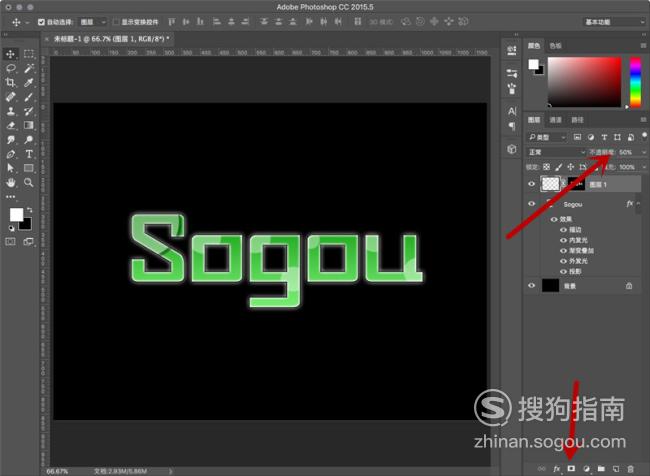Select the Gradient tool
Screen dimensions: 650x476
[29, 125]
